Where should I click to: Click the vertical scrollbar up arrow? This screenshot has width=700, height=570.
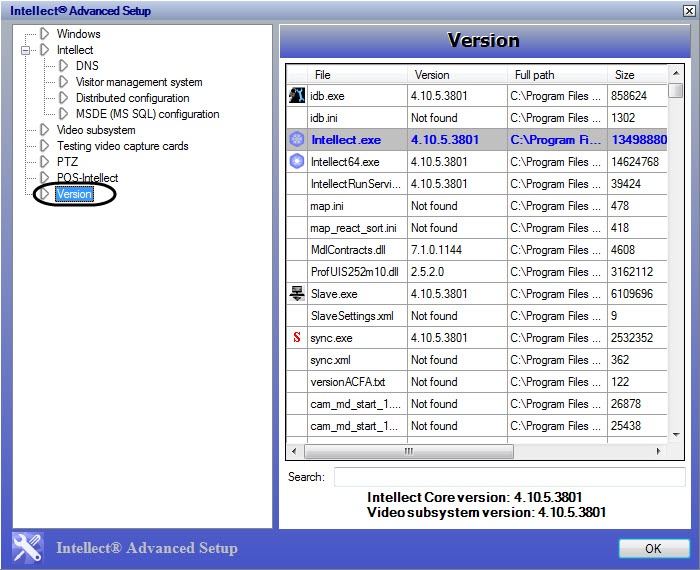tap(676, 73)
